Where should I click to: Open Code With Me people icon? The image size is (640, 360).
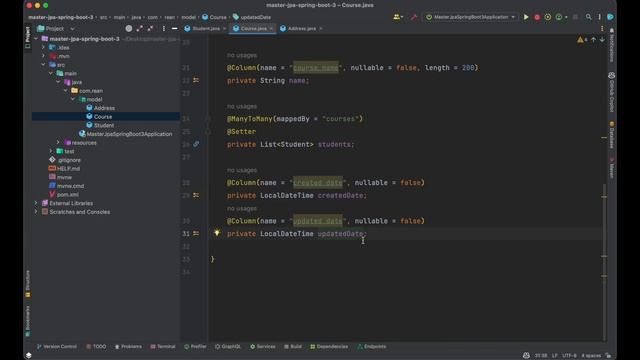coord(398,17)
